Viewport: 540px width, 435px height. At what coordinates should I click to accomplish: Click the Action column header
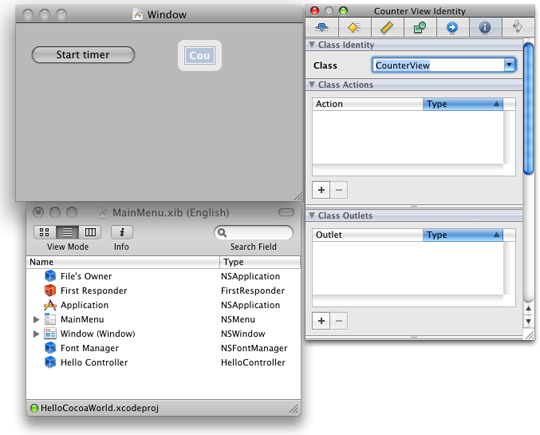pyautogui.click(x=367, y=104)
